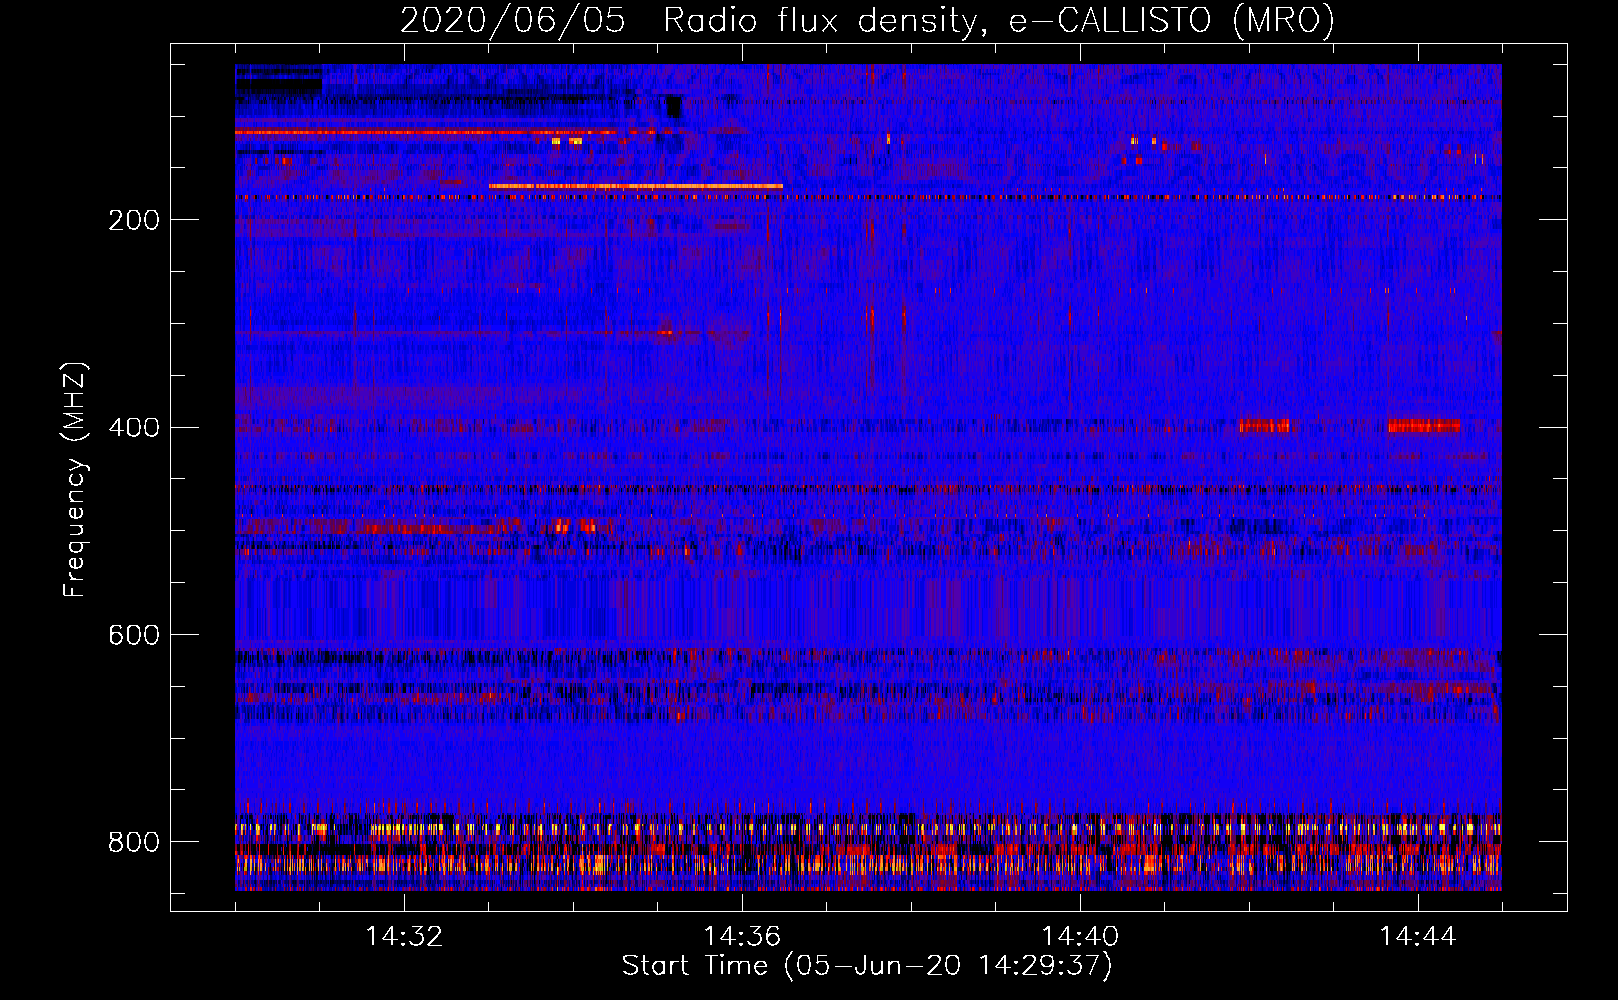The width and height of the screenshot is (1618, 1000).
Task: Select the 800 frequency tick label
Action: (134, 842)
